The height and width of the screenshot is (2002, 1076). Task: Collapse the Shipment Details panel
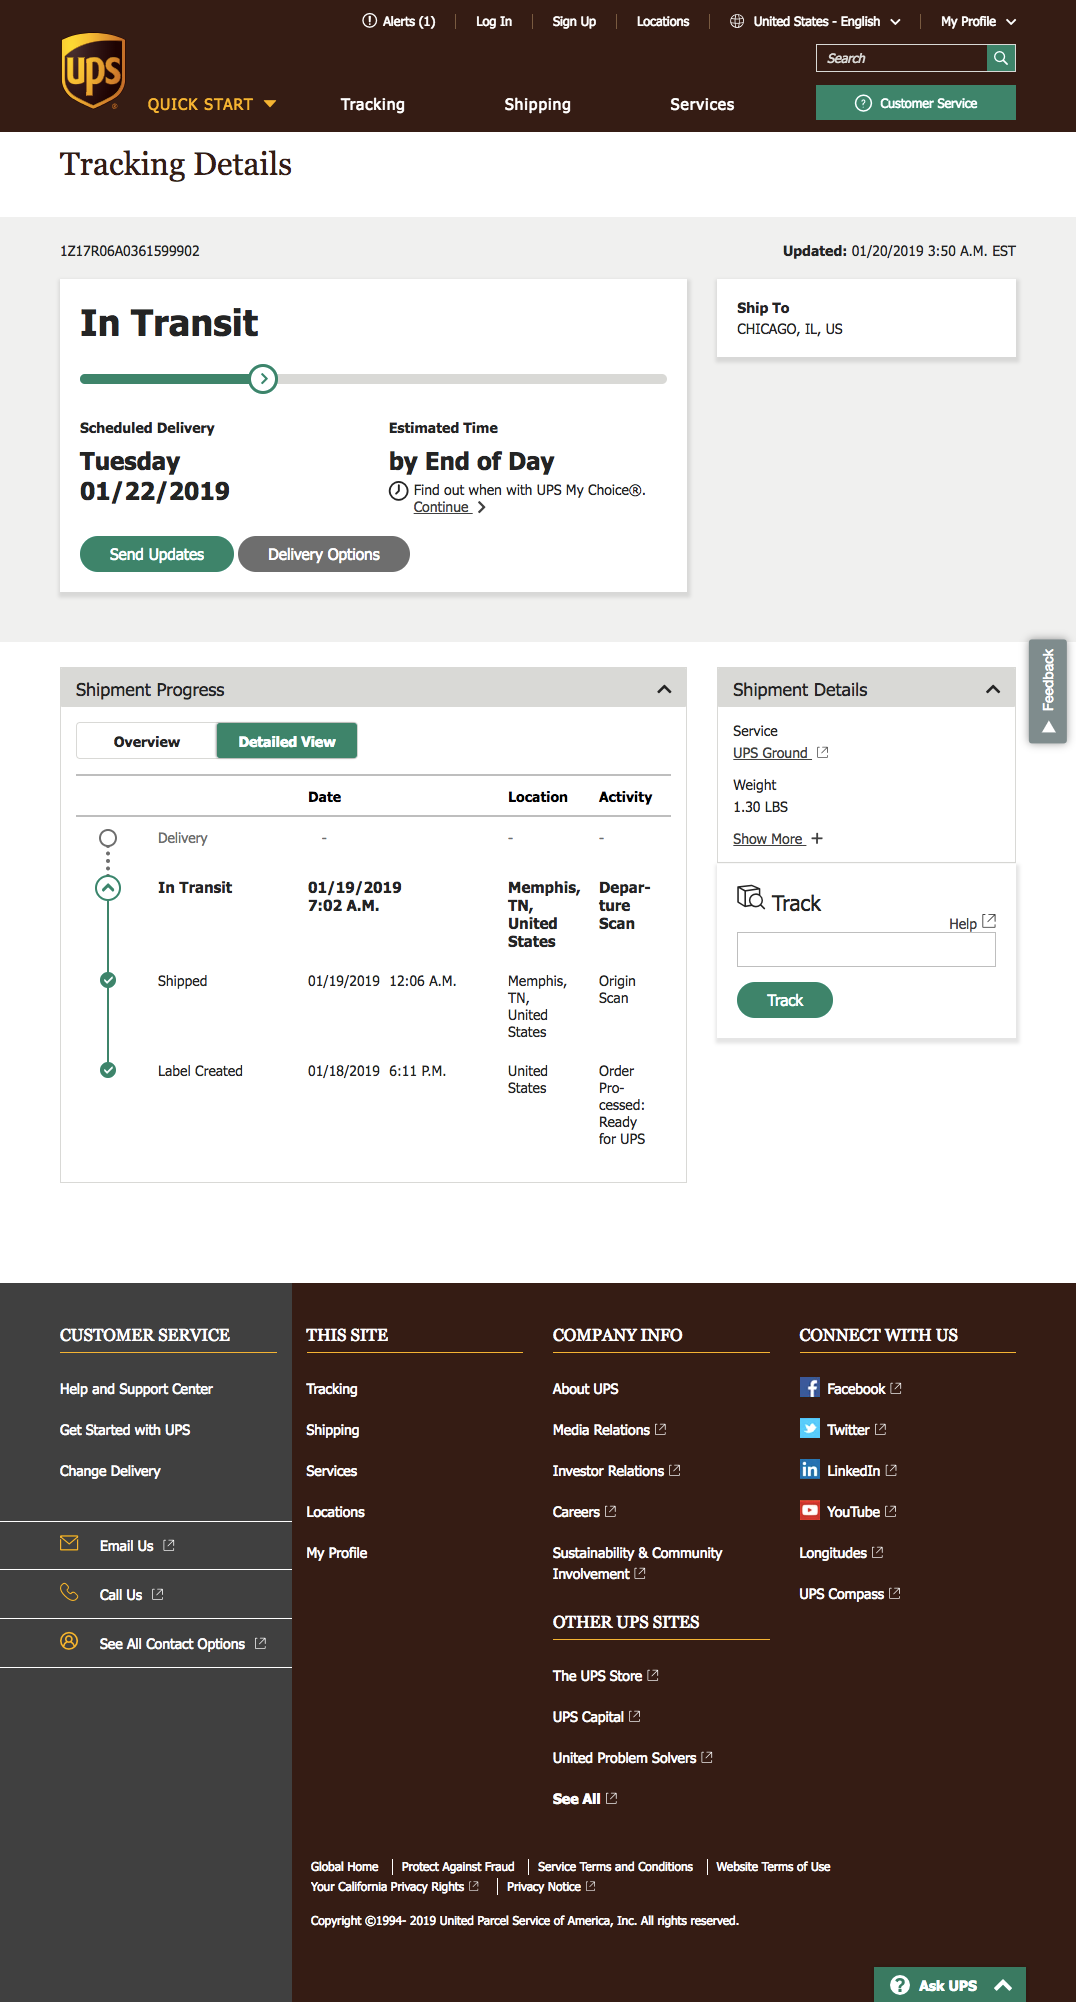click(x=992, y=689)
